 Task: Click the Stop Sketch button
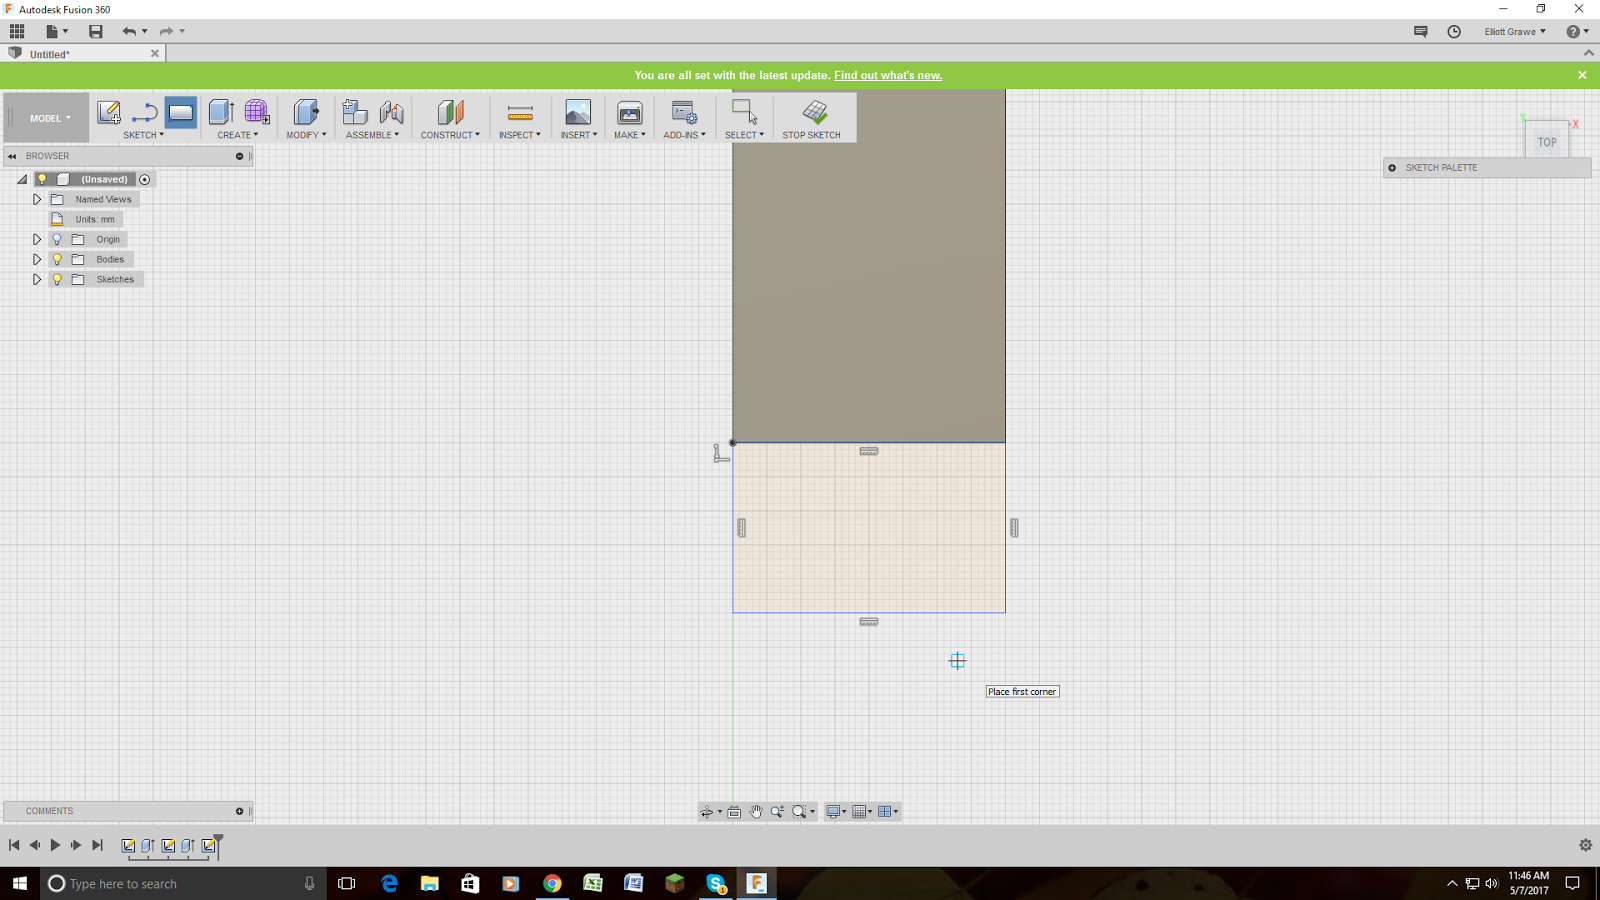click(812, 118)
